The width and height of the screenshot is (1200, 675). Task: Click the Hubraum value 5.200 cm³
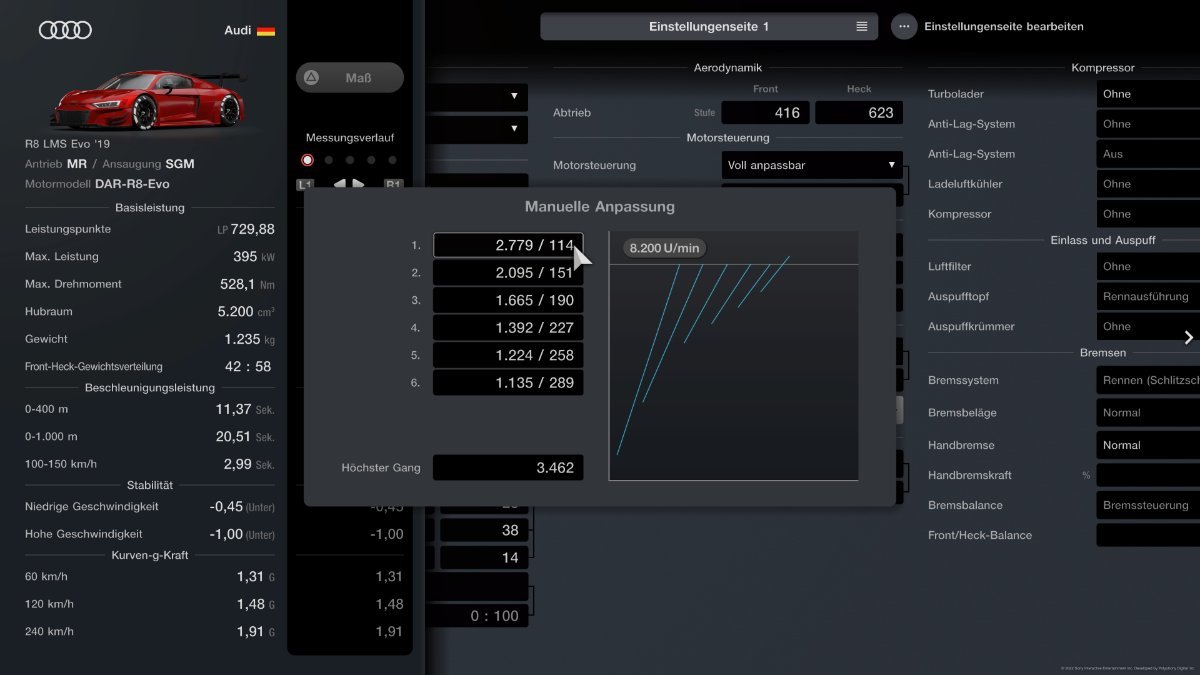tap(246, 311)
